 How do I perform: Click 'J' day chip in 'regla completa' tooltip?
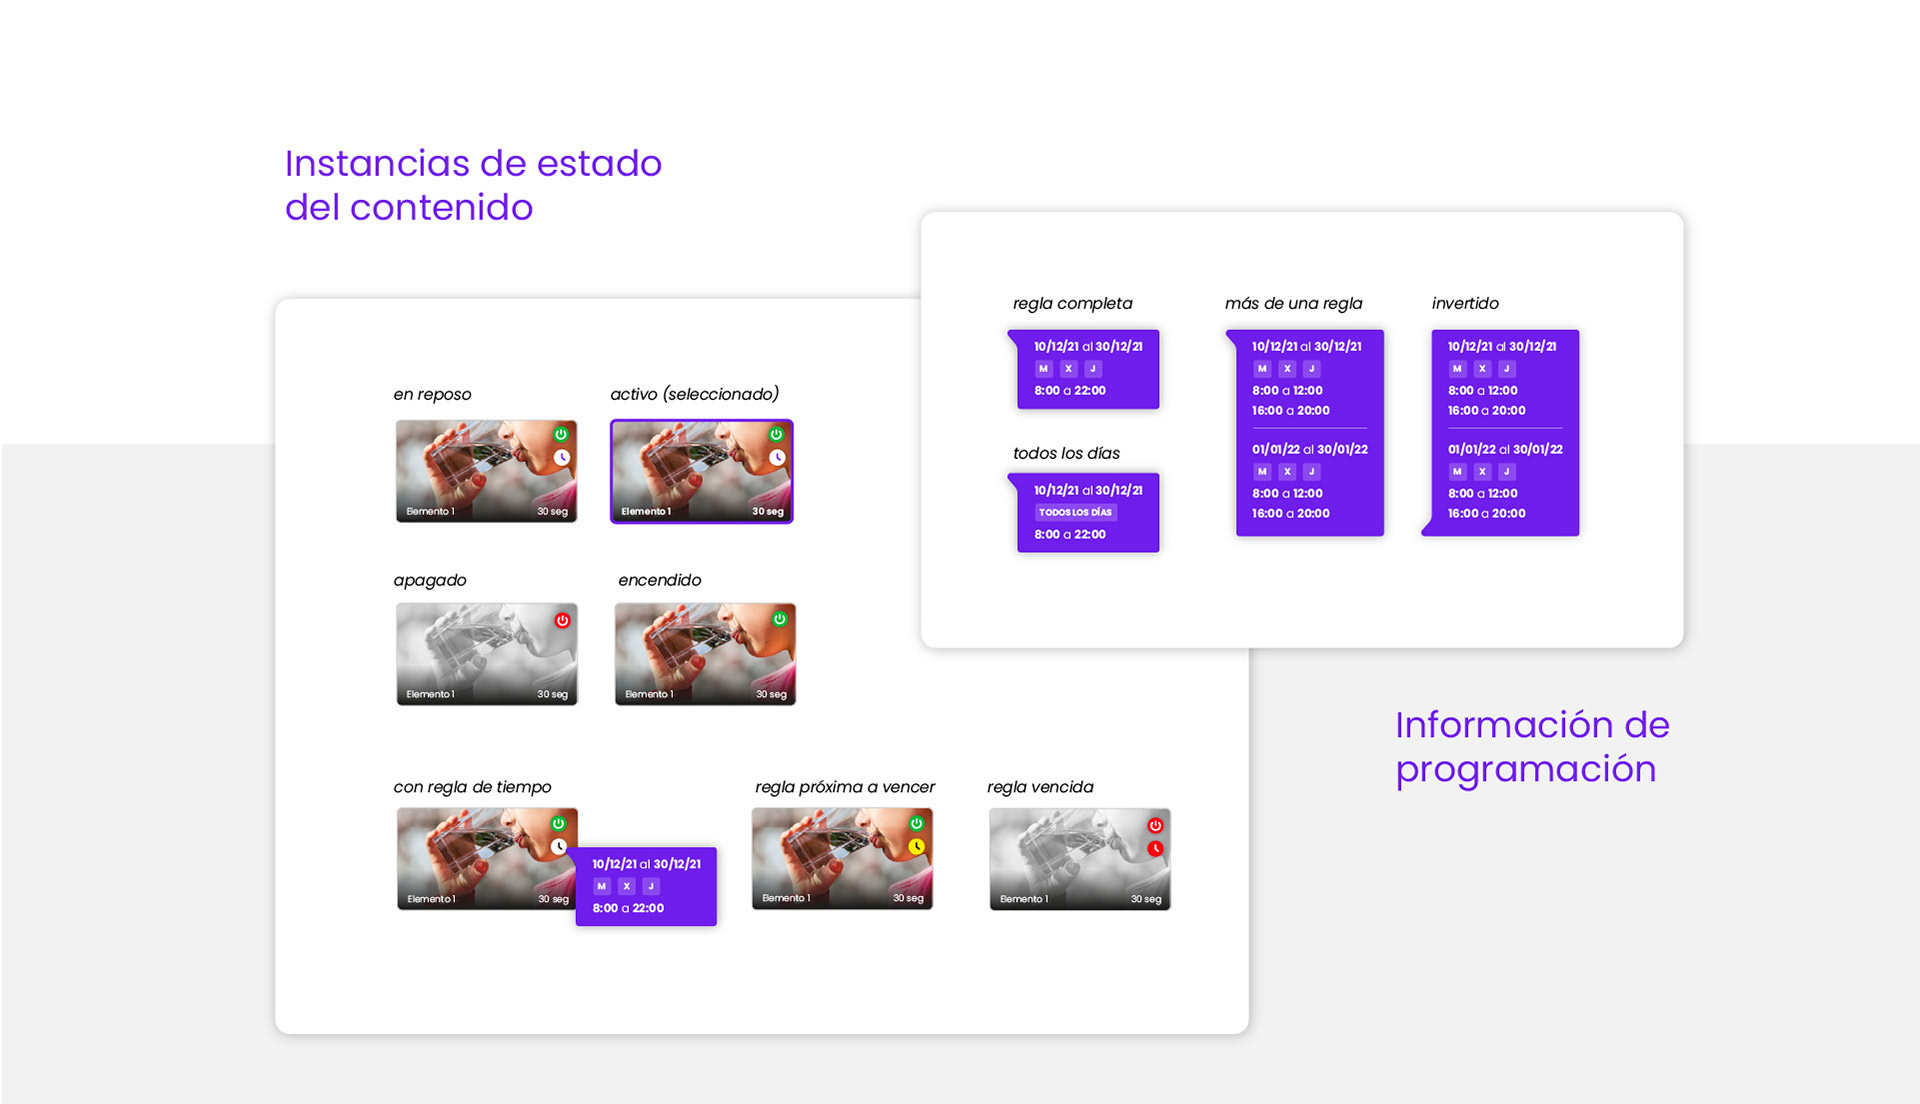tap(1093, 368)
